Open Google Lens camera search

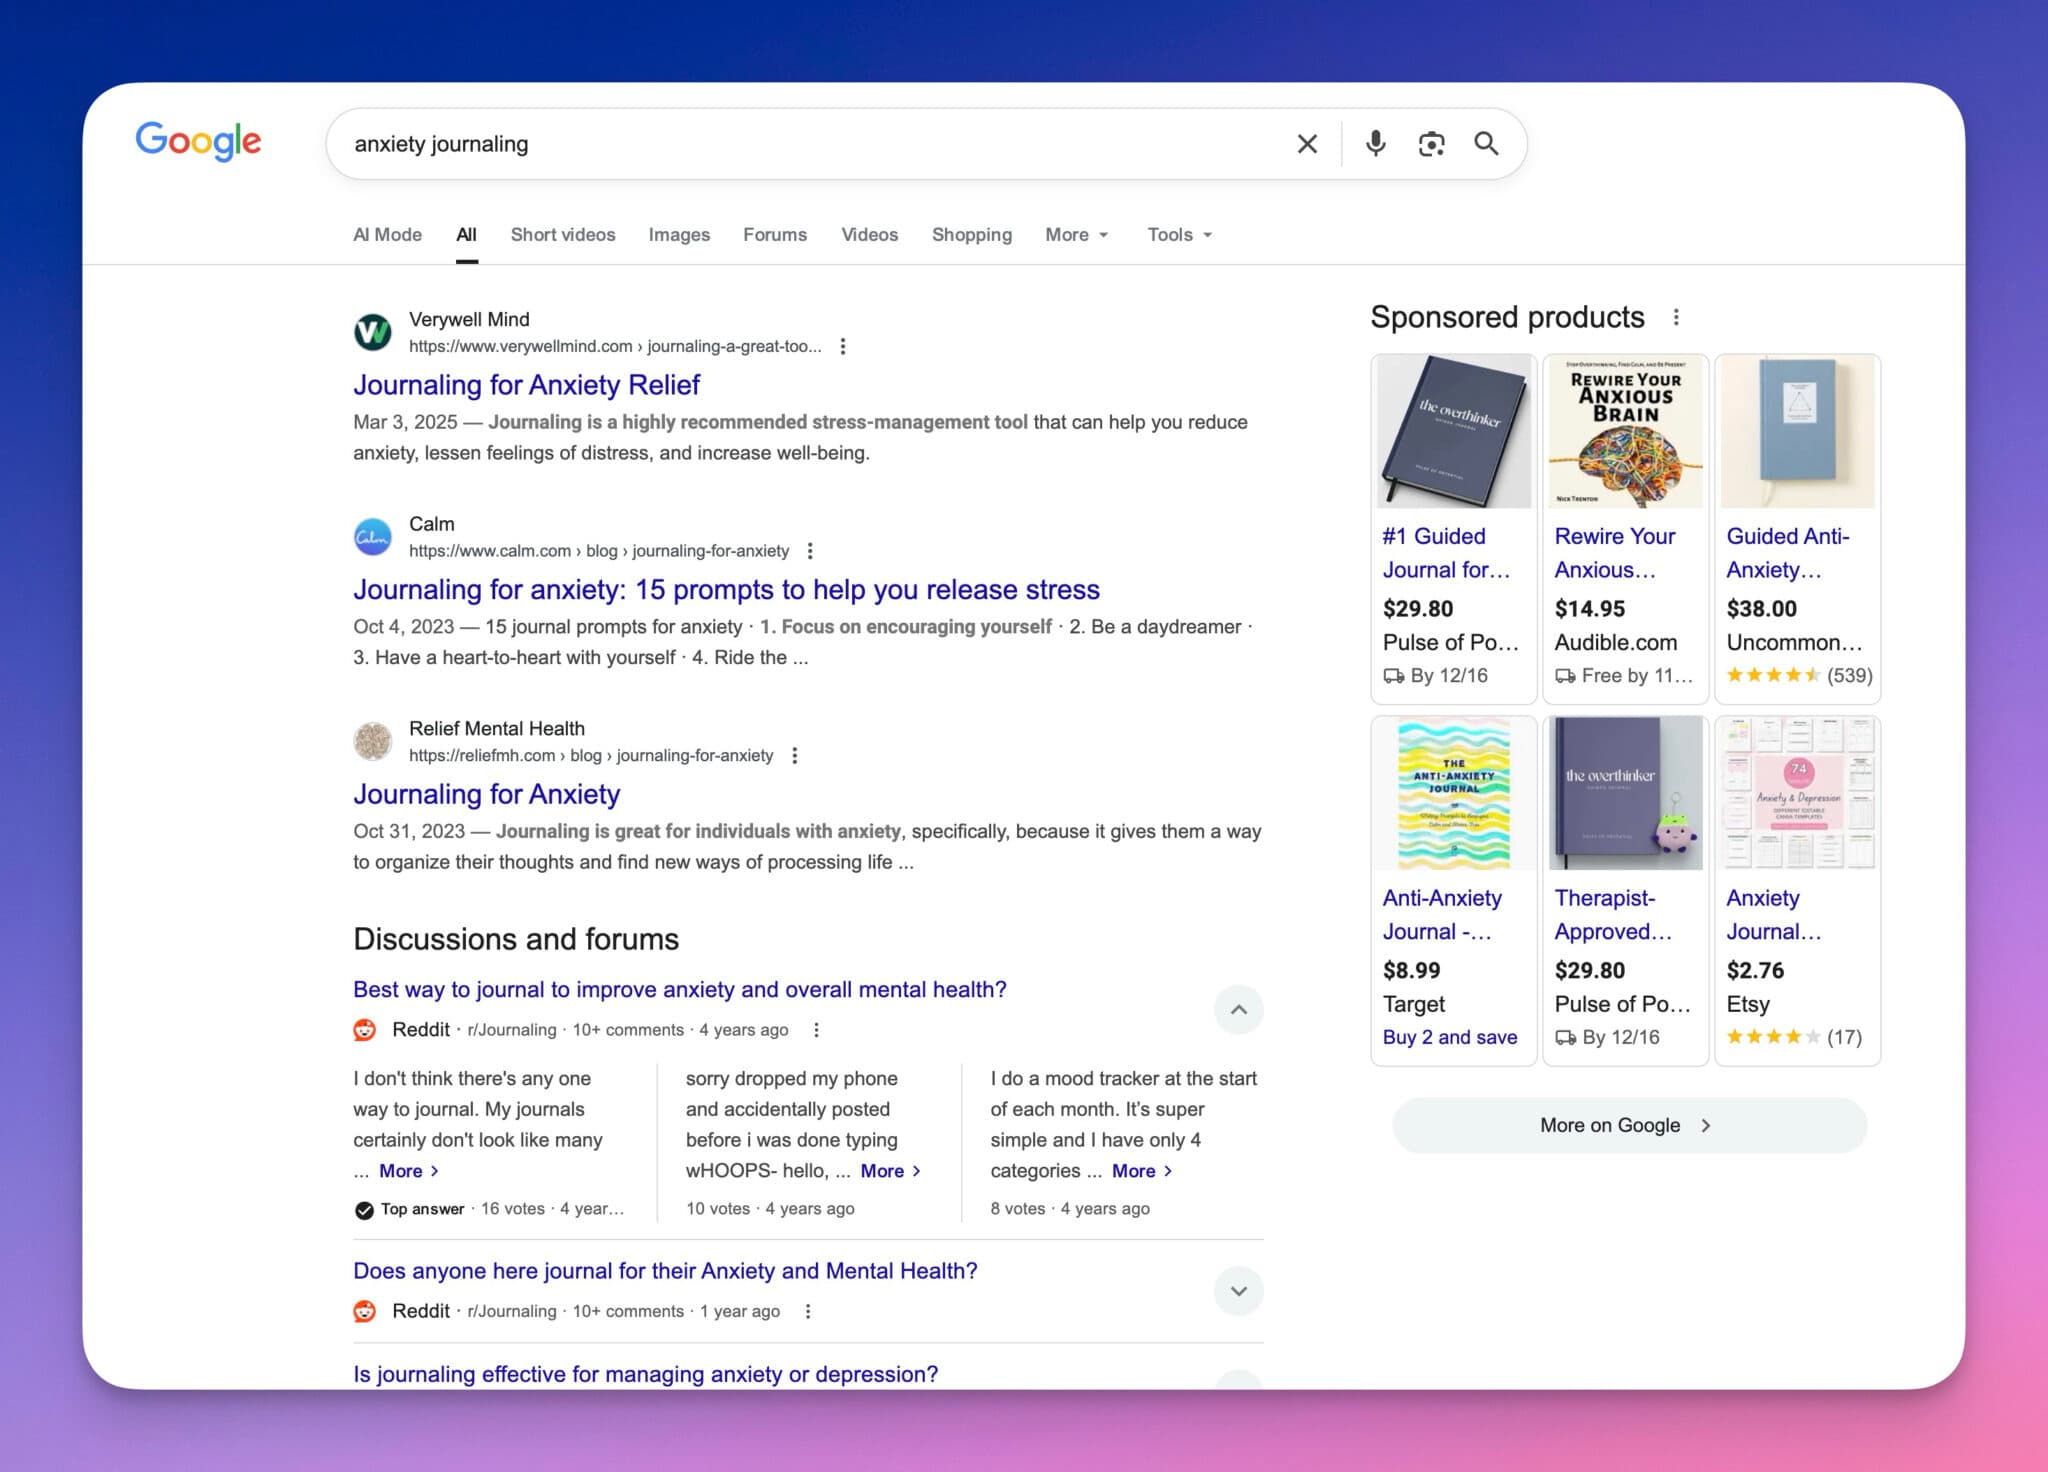click(1430, 144)
